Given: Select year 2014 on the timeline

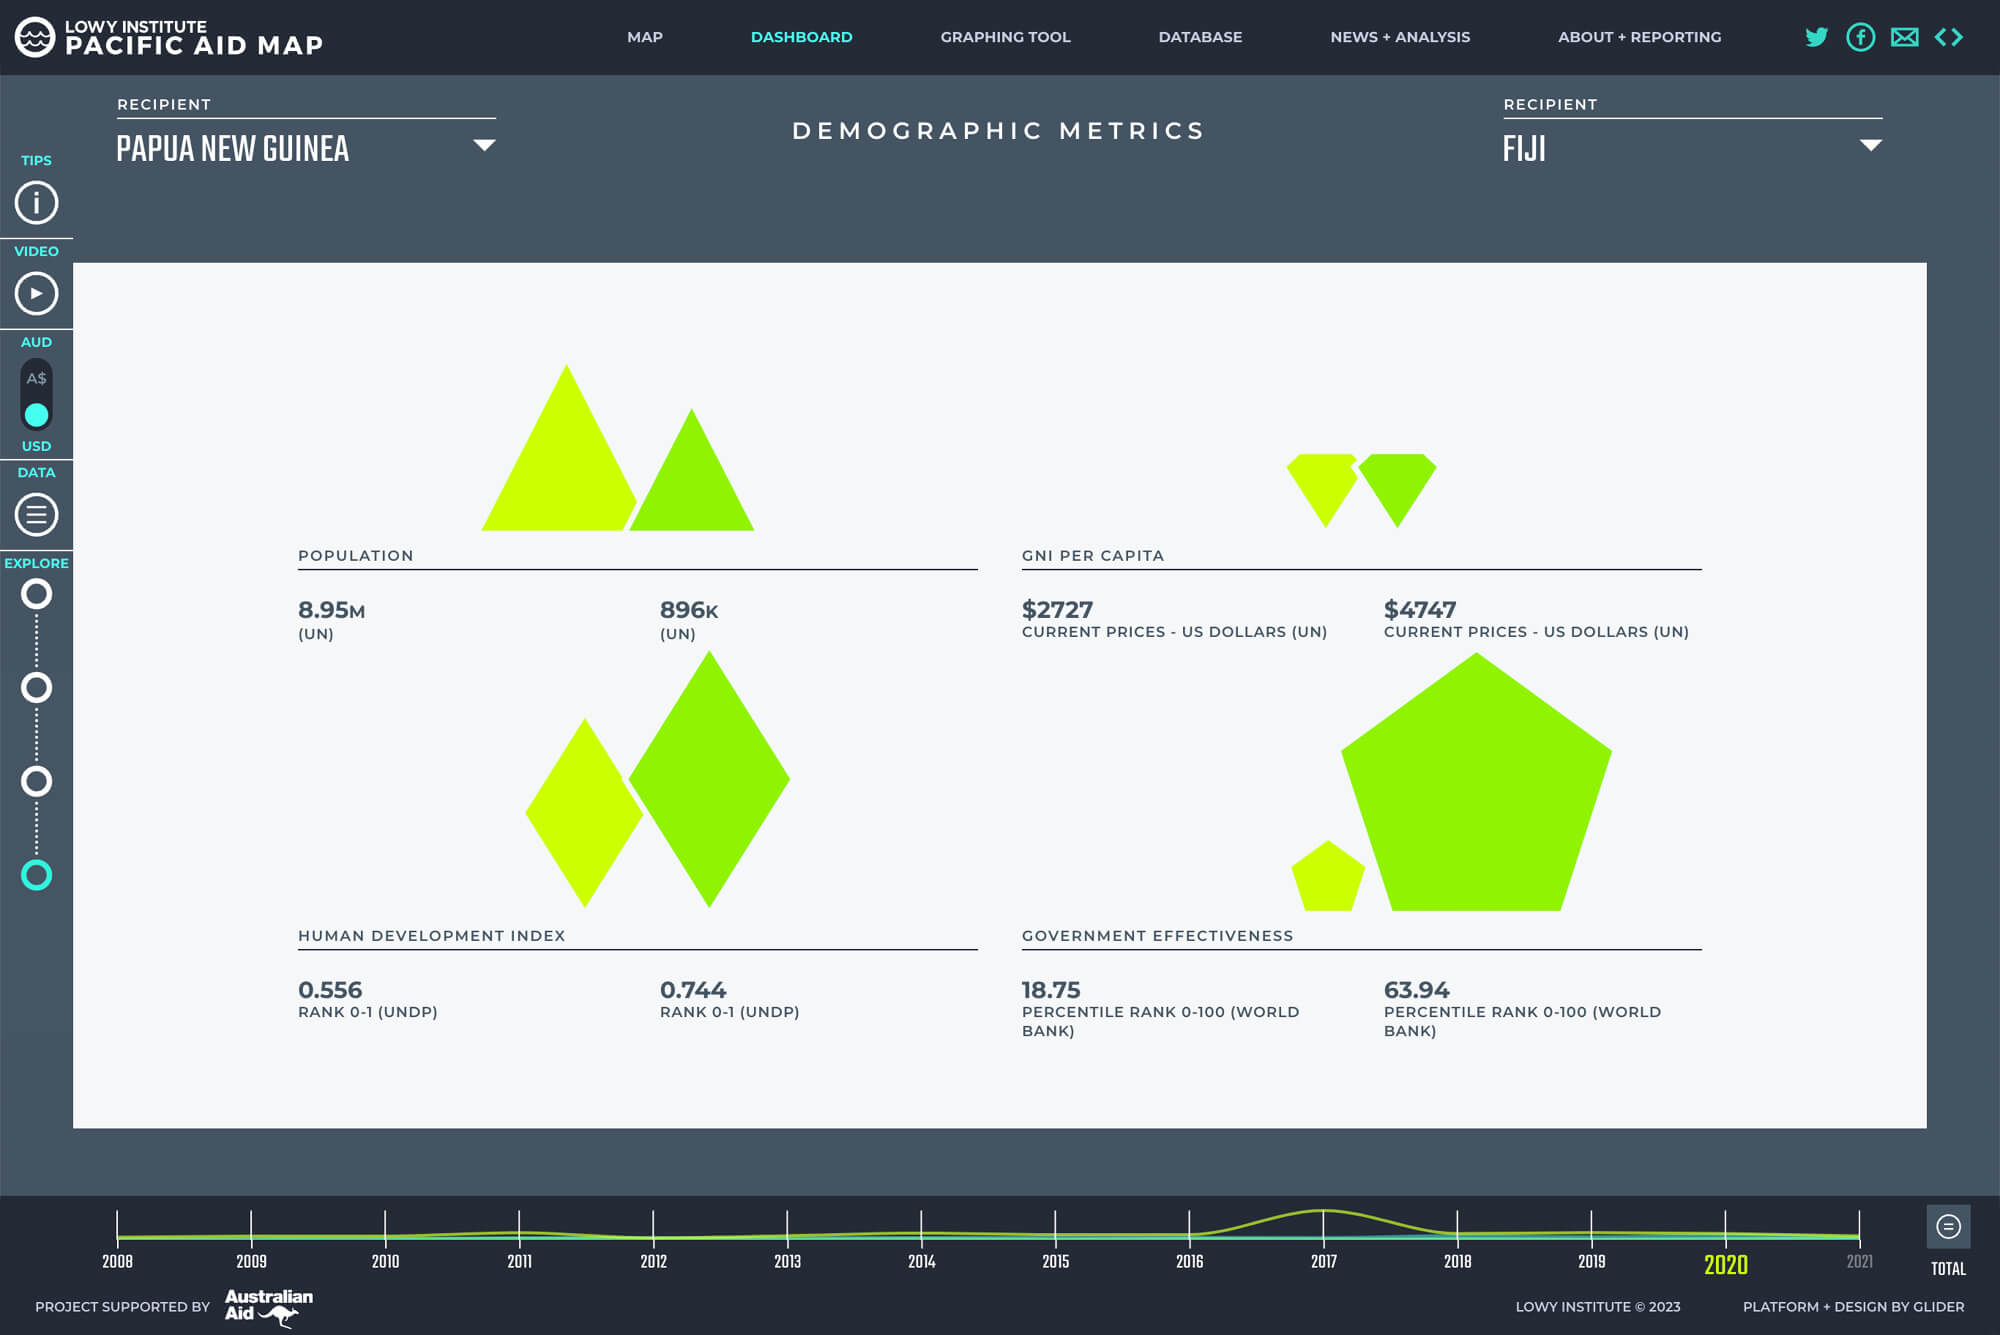Looking at the screenshot, I should point(921,1261).
